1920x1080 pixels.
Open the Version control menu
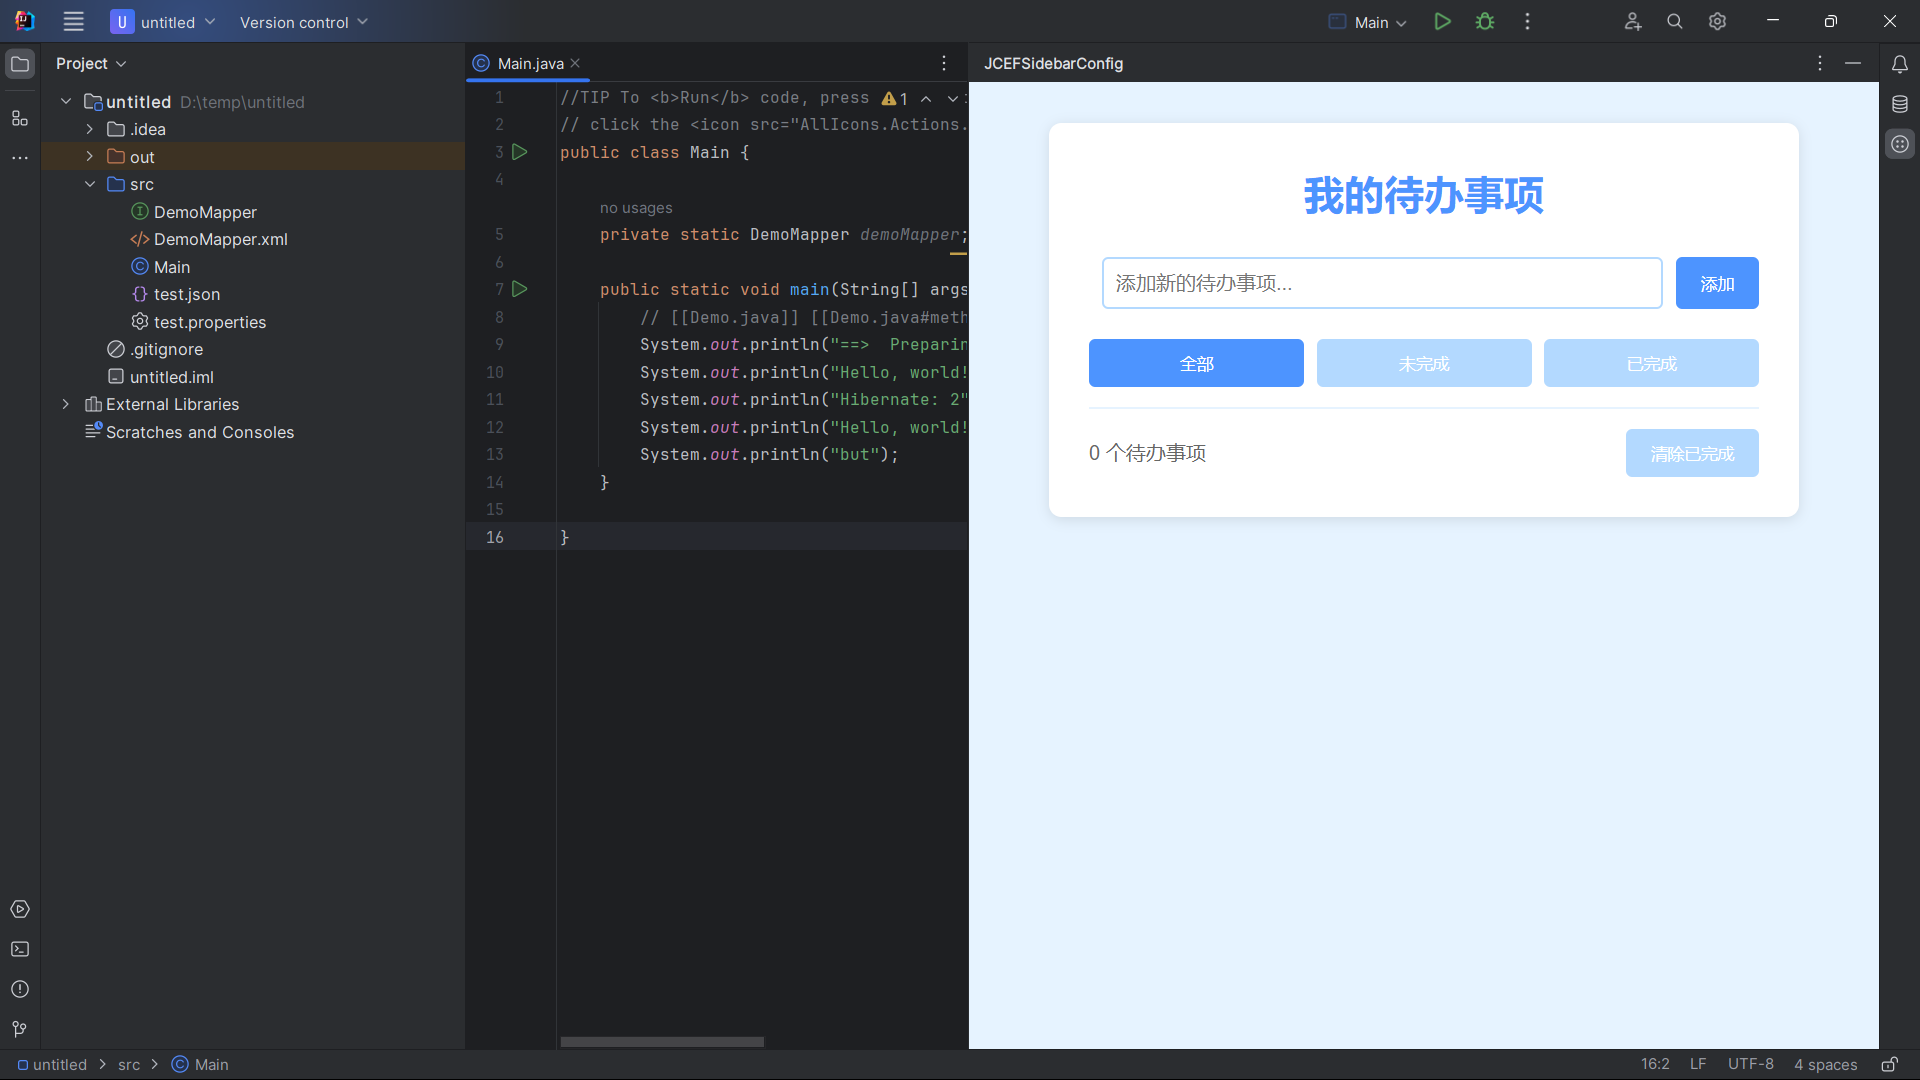tap(303, 22)
